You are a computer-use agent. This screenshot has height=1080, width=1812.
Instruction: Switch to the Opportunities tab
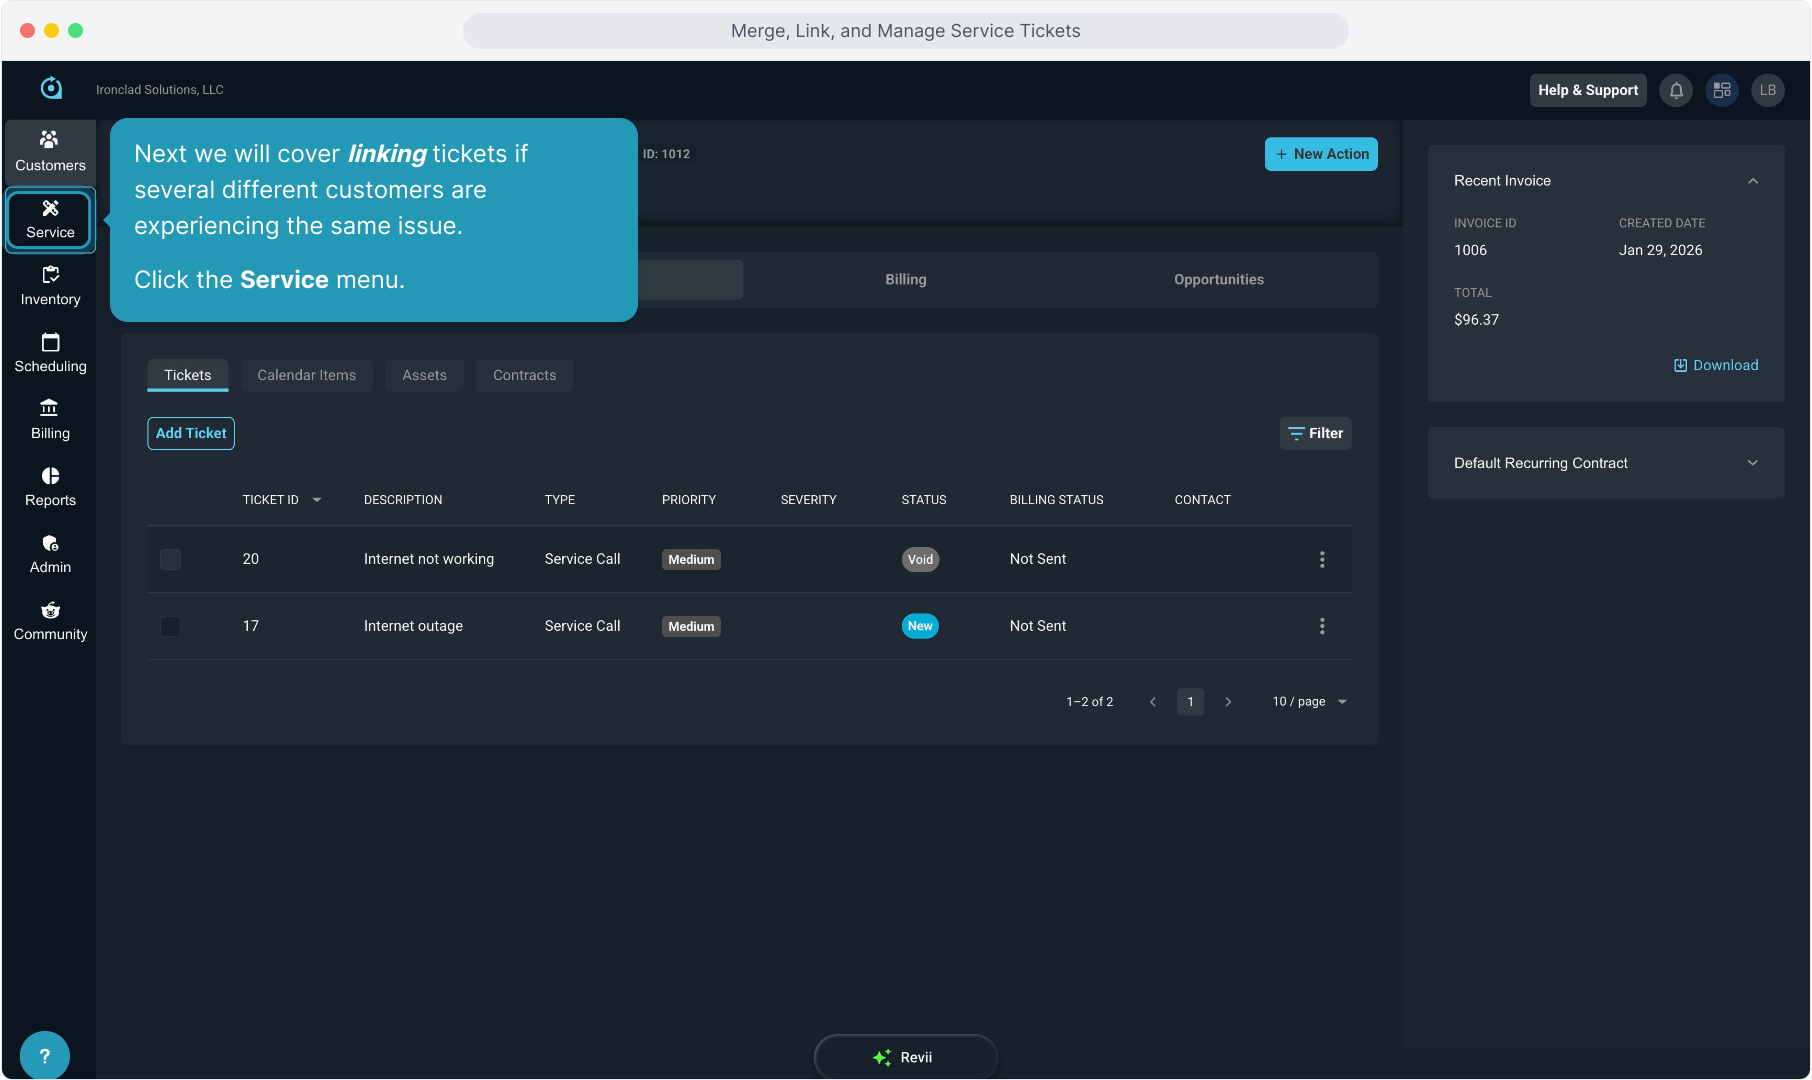click(x=1218, y=280)
